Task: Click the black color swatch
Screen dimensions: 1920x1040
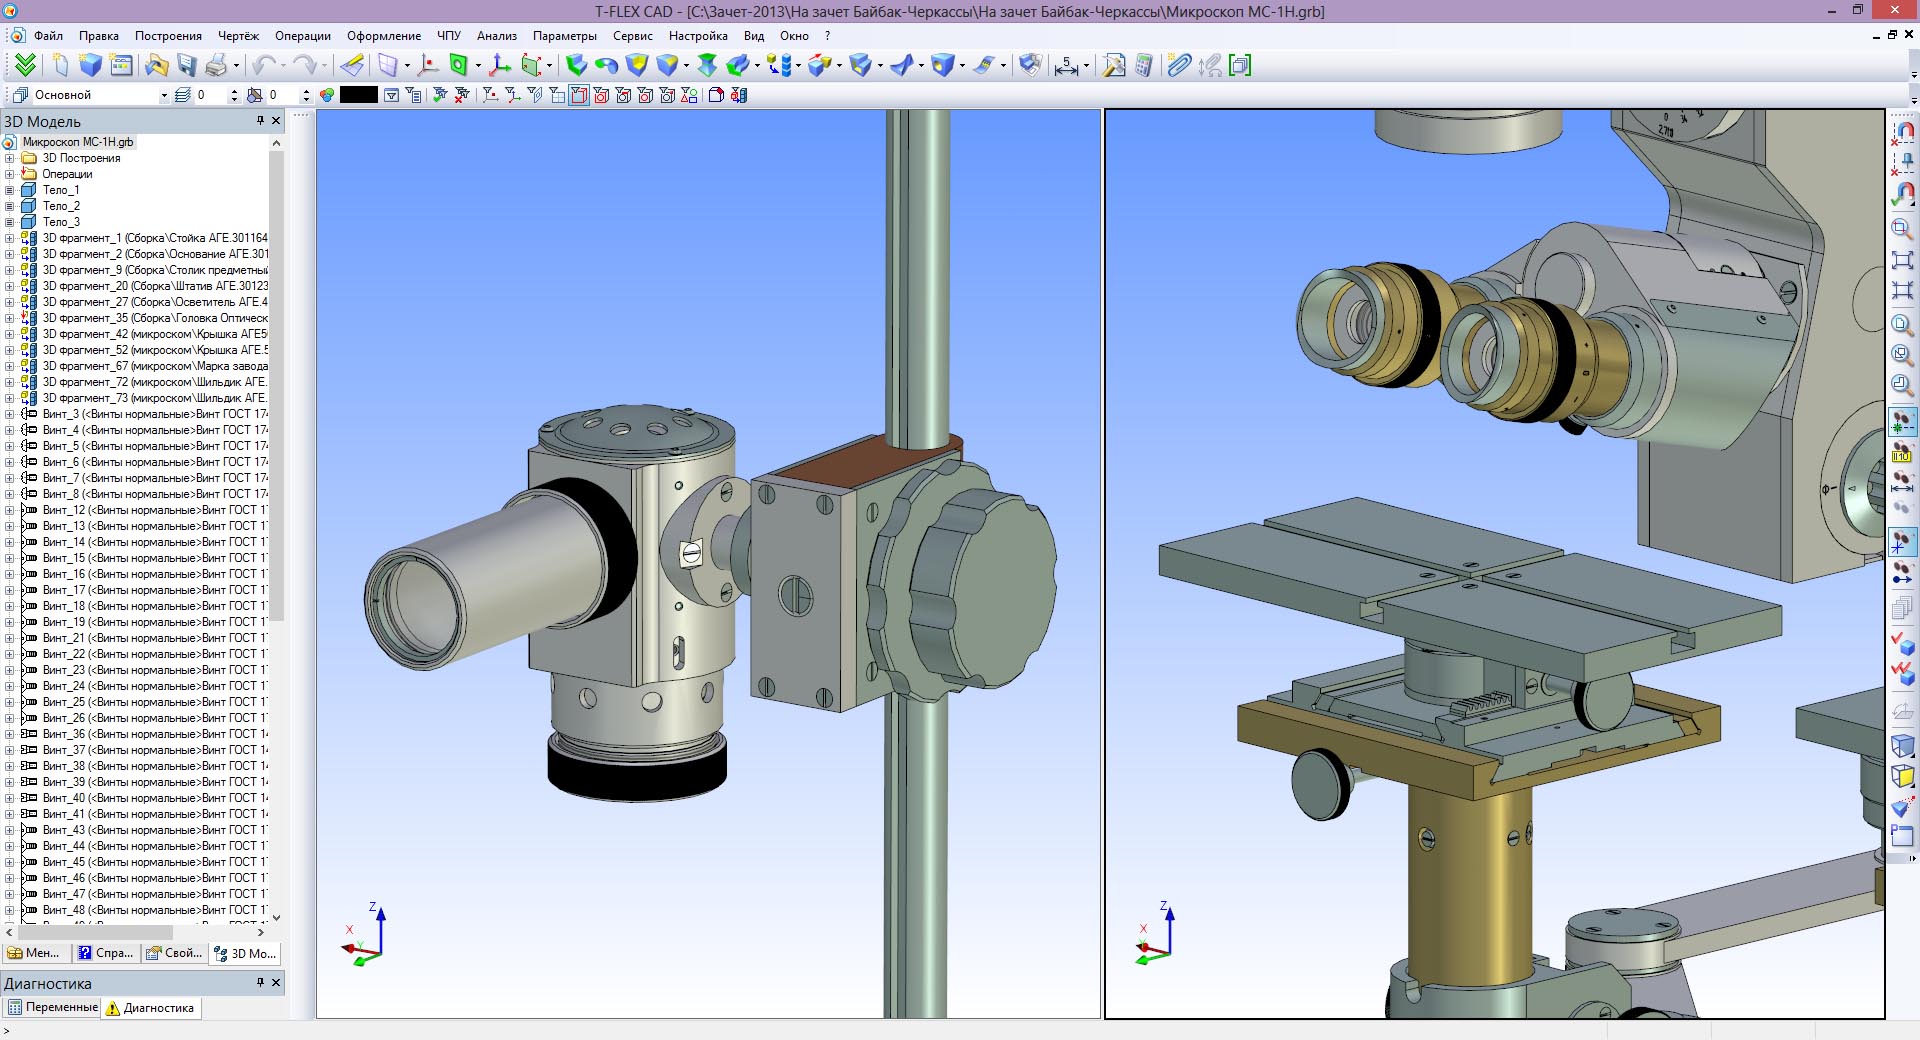Action: point(359,95)
